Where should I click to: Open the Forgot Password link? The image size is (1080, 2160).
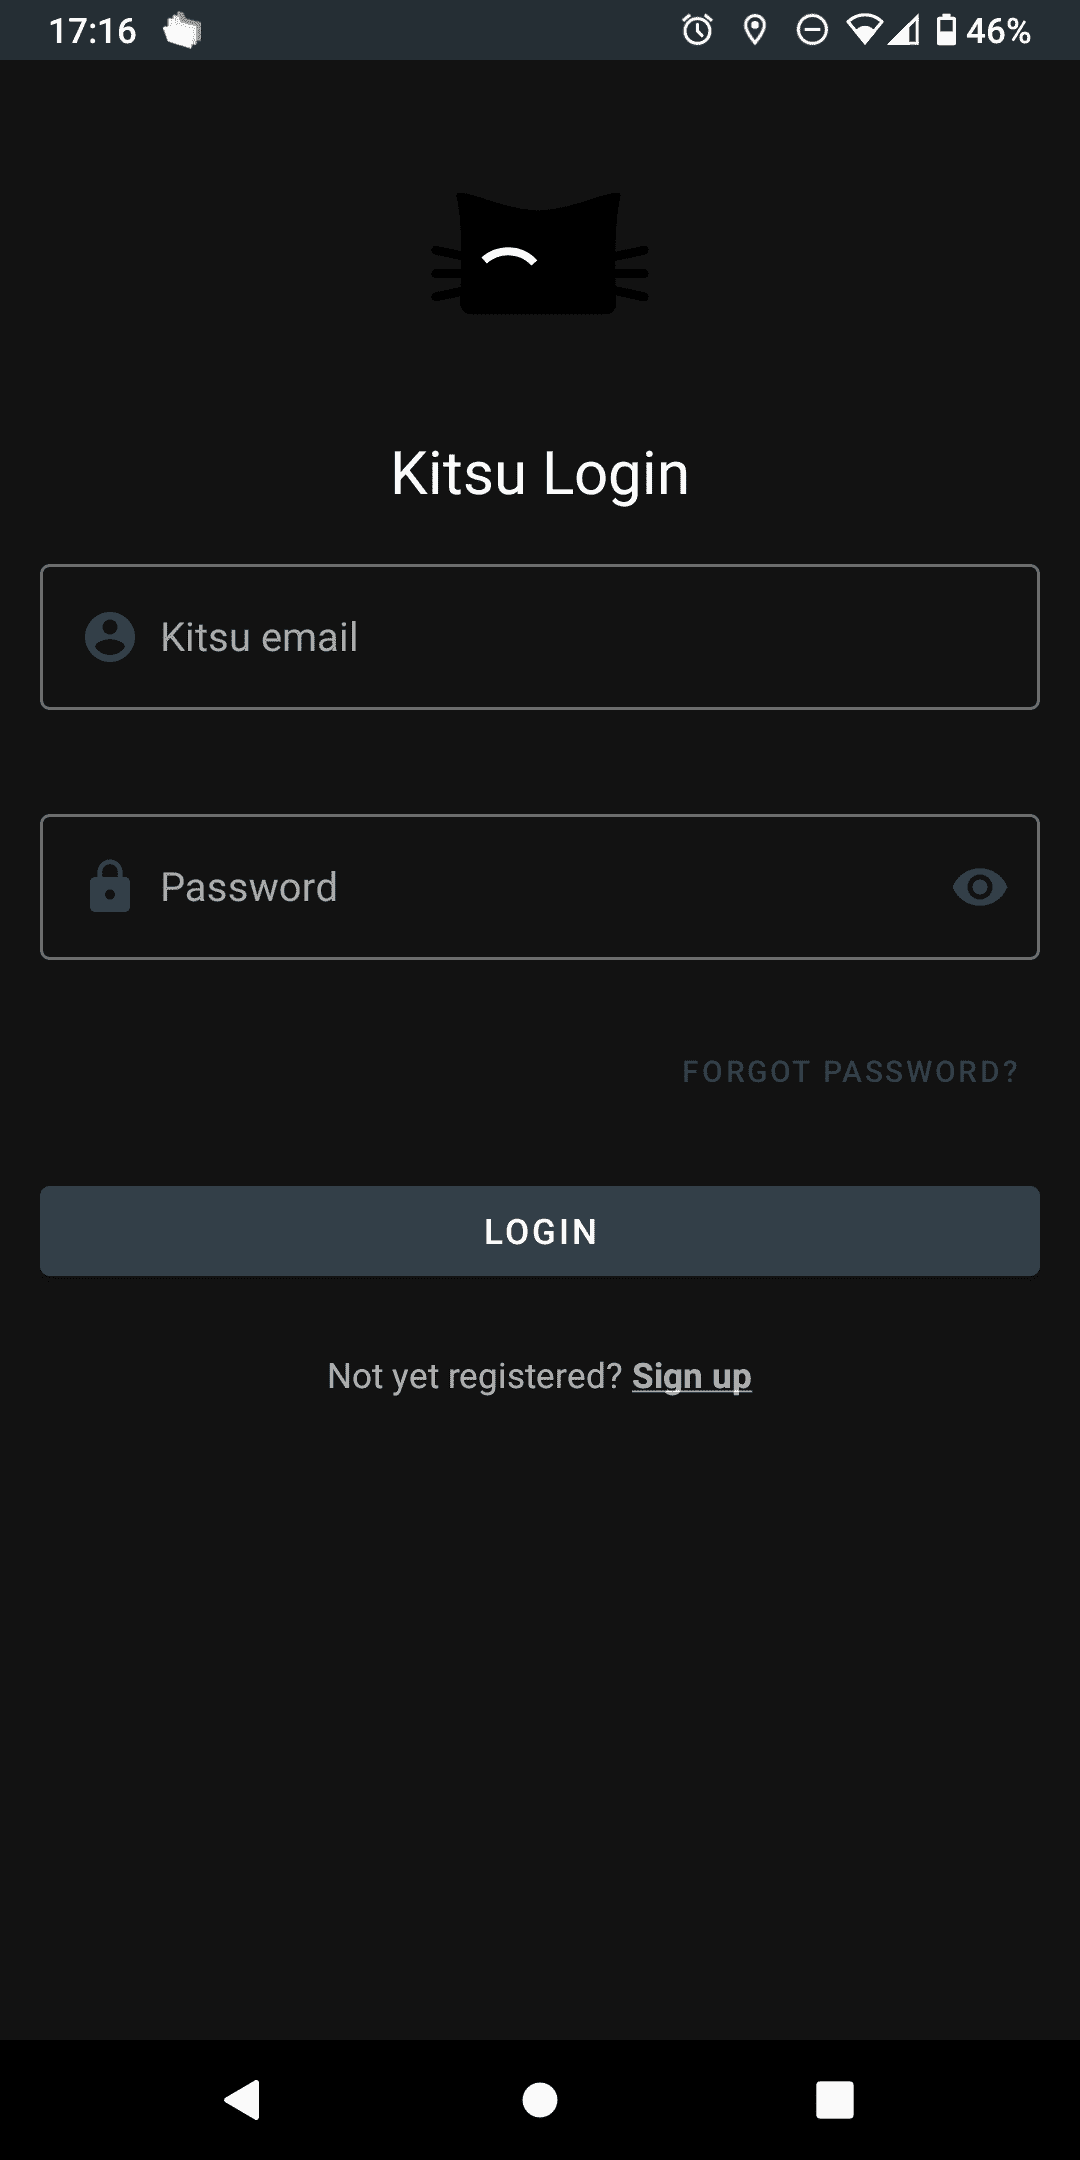(850, 1072)
